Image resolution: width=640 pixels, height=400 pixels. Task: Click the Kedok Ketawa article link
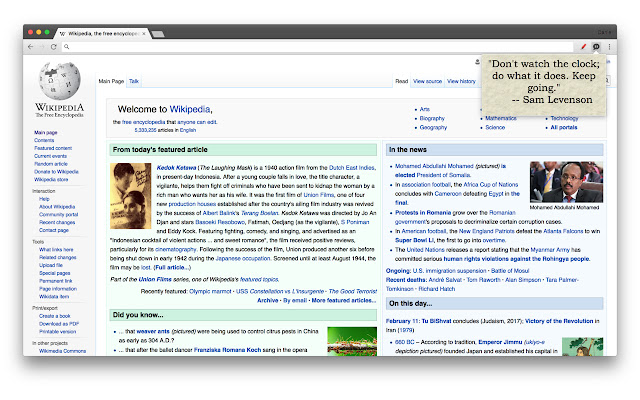click(176, 167)
